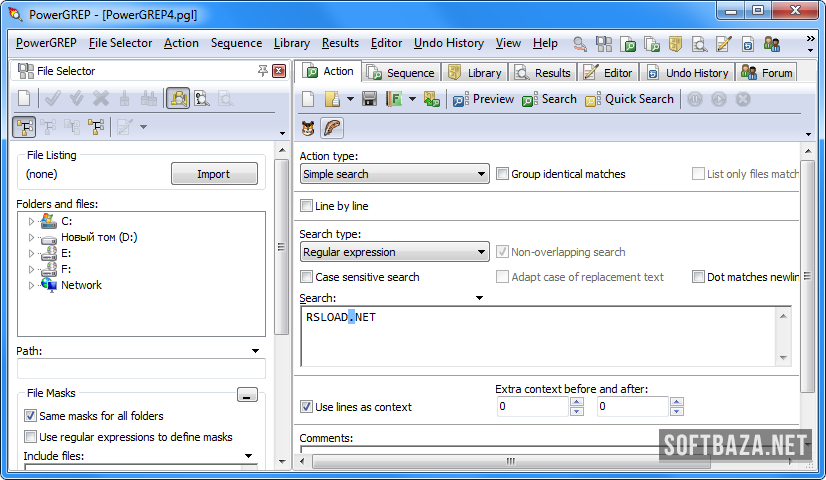
Task: Pin the File Selector panel
Action: [263, 71]
